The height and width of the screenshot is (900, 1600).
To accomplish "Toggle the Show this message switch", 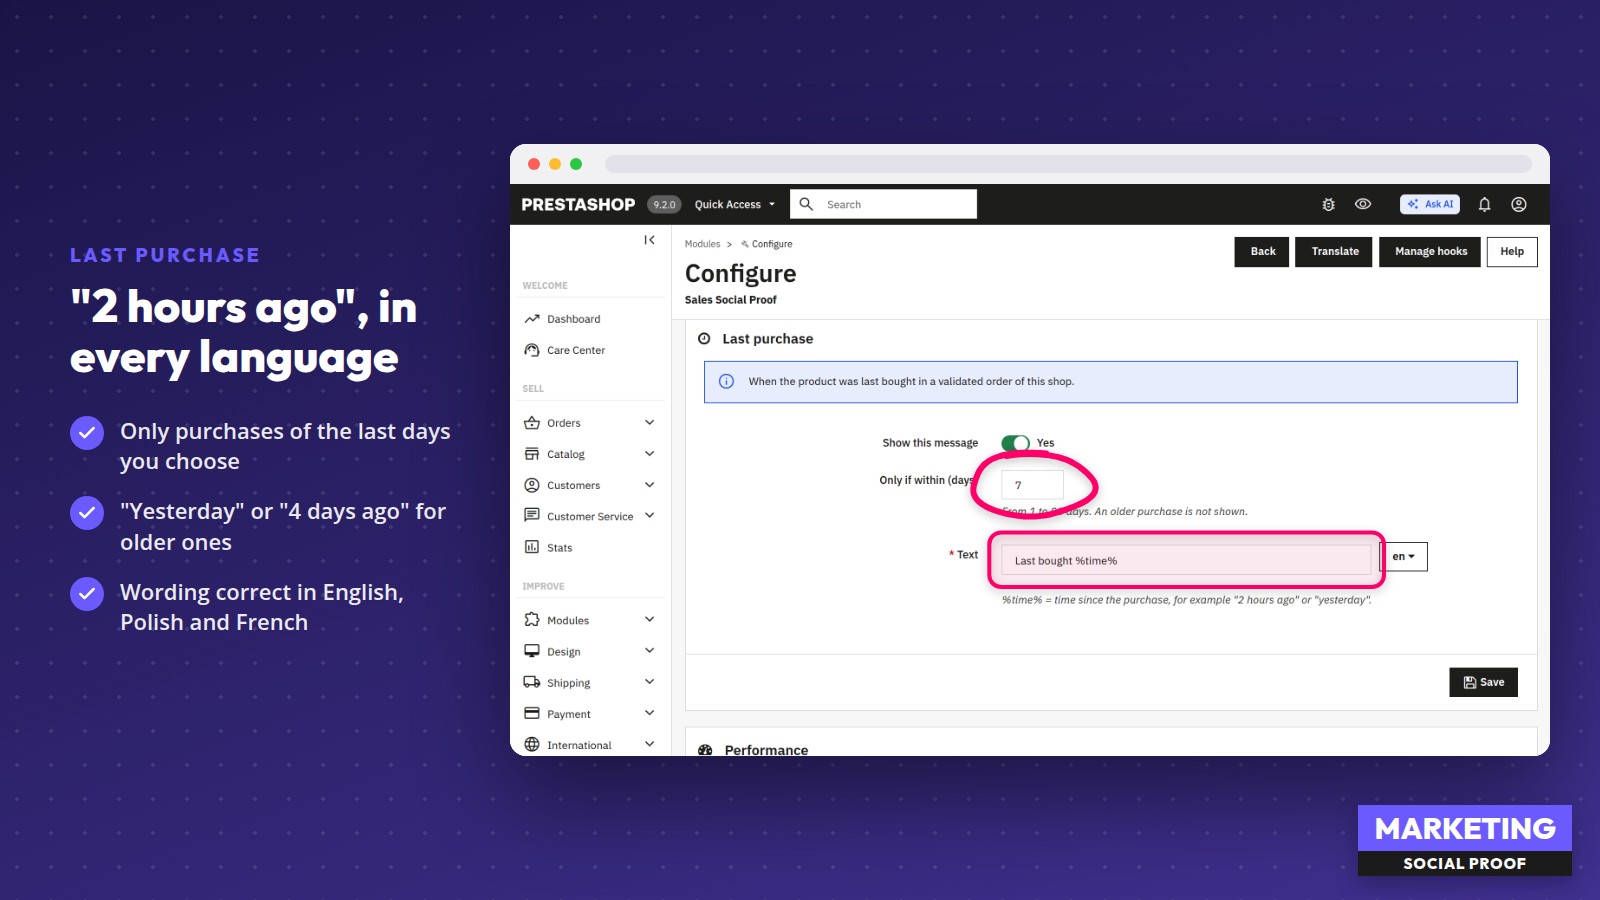I will [x=1015, y=443].
